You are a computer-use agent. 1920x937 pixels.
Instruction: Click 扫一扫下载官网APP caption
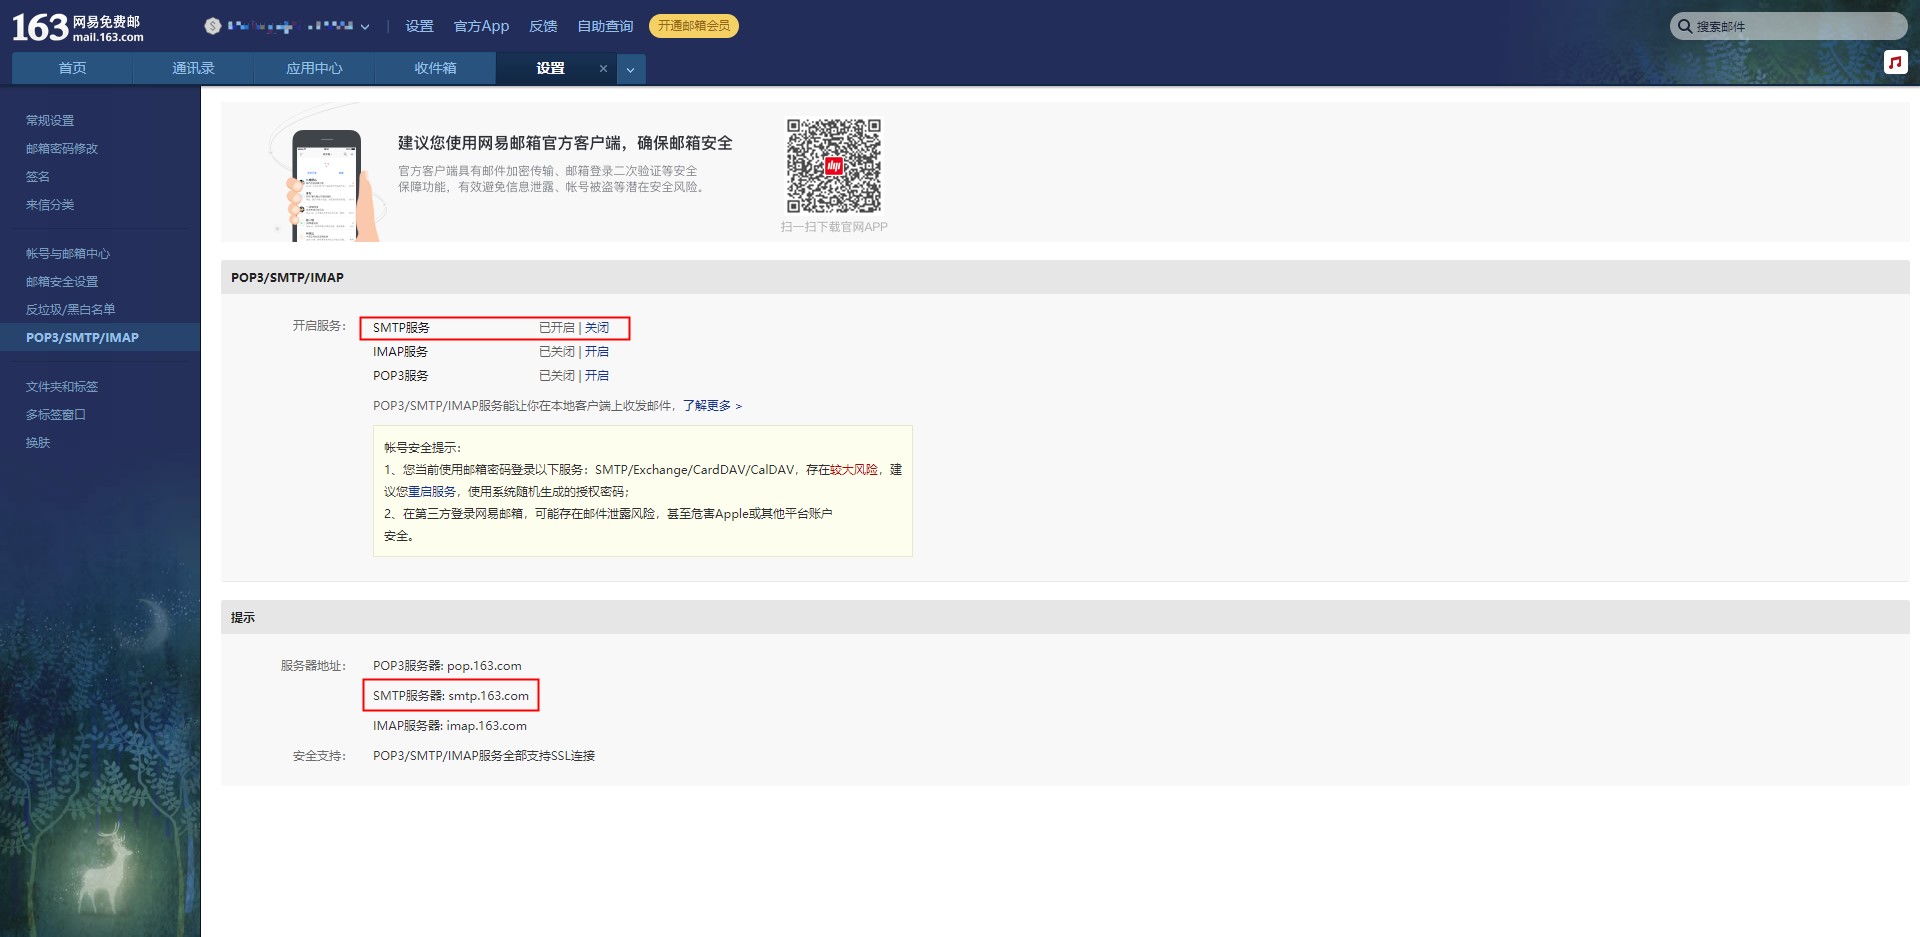[834, 227]
